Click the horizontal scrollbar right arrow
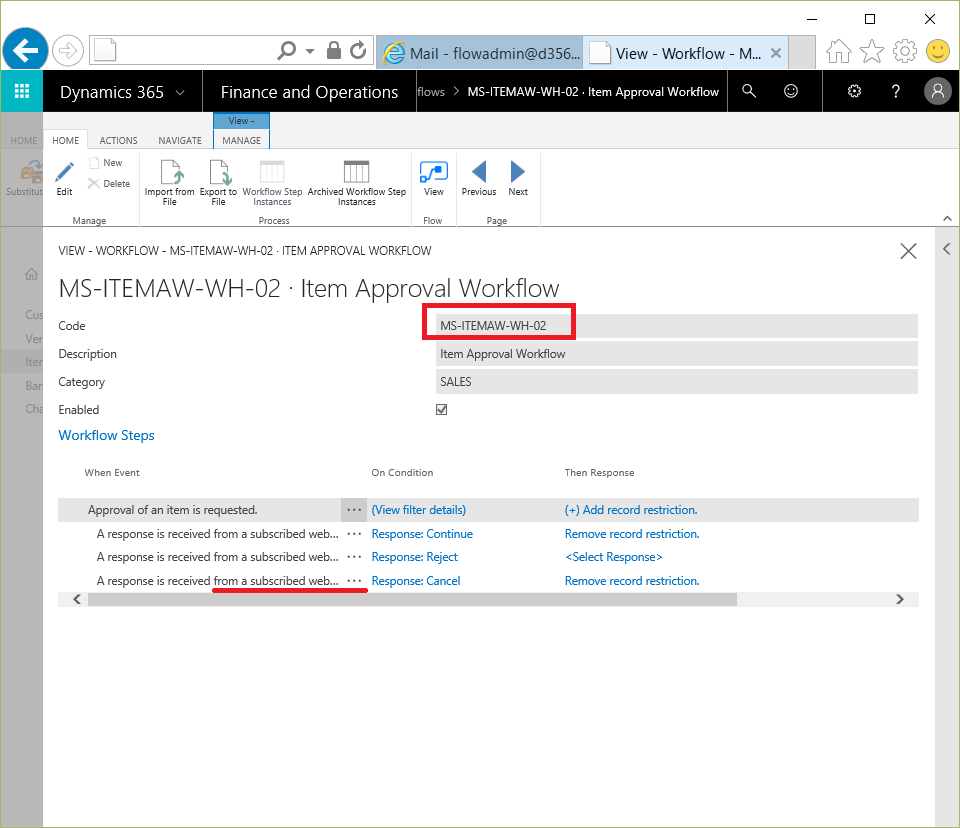960x828 pixels. tap(900, 600)
